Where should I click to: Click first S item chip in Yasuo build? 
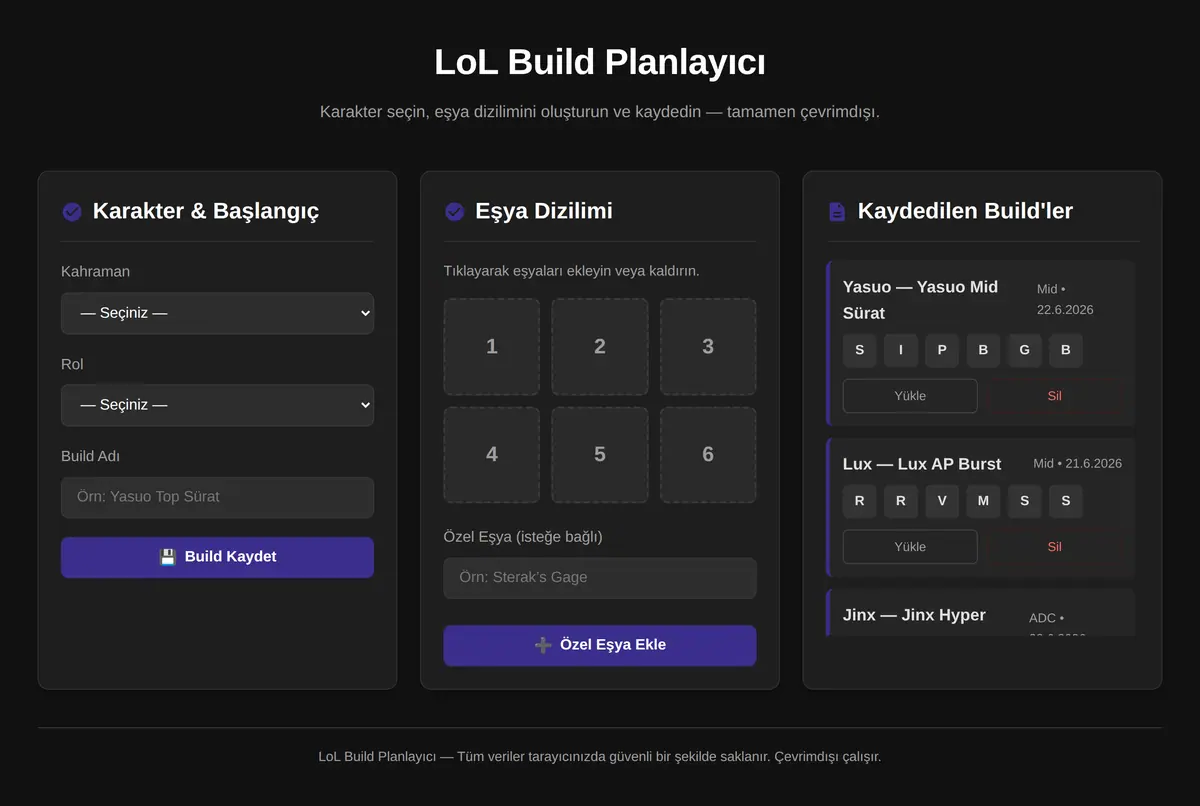click(860, 350)
